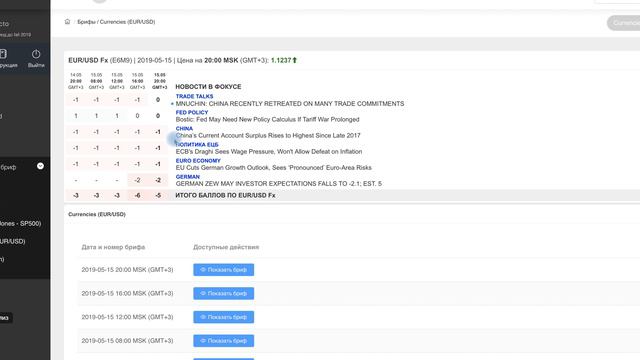
Task: Click the 2019-05-15 20:00 MSK date entry
Action: [127, 270]
